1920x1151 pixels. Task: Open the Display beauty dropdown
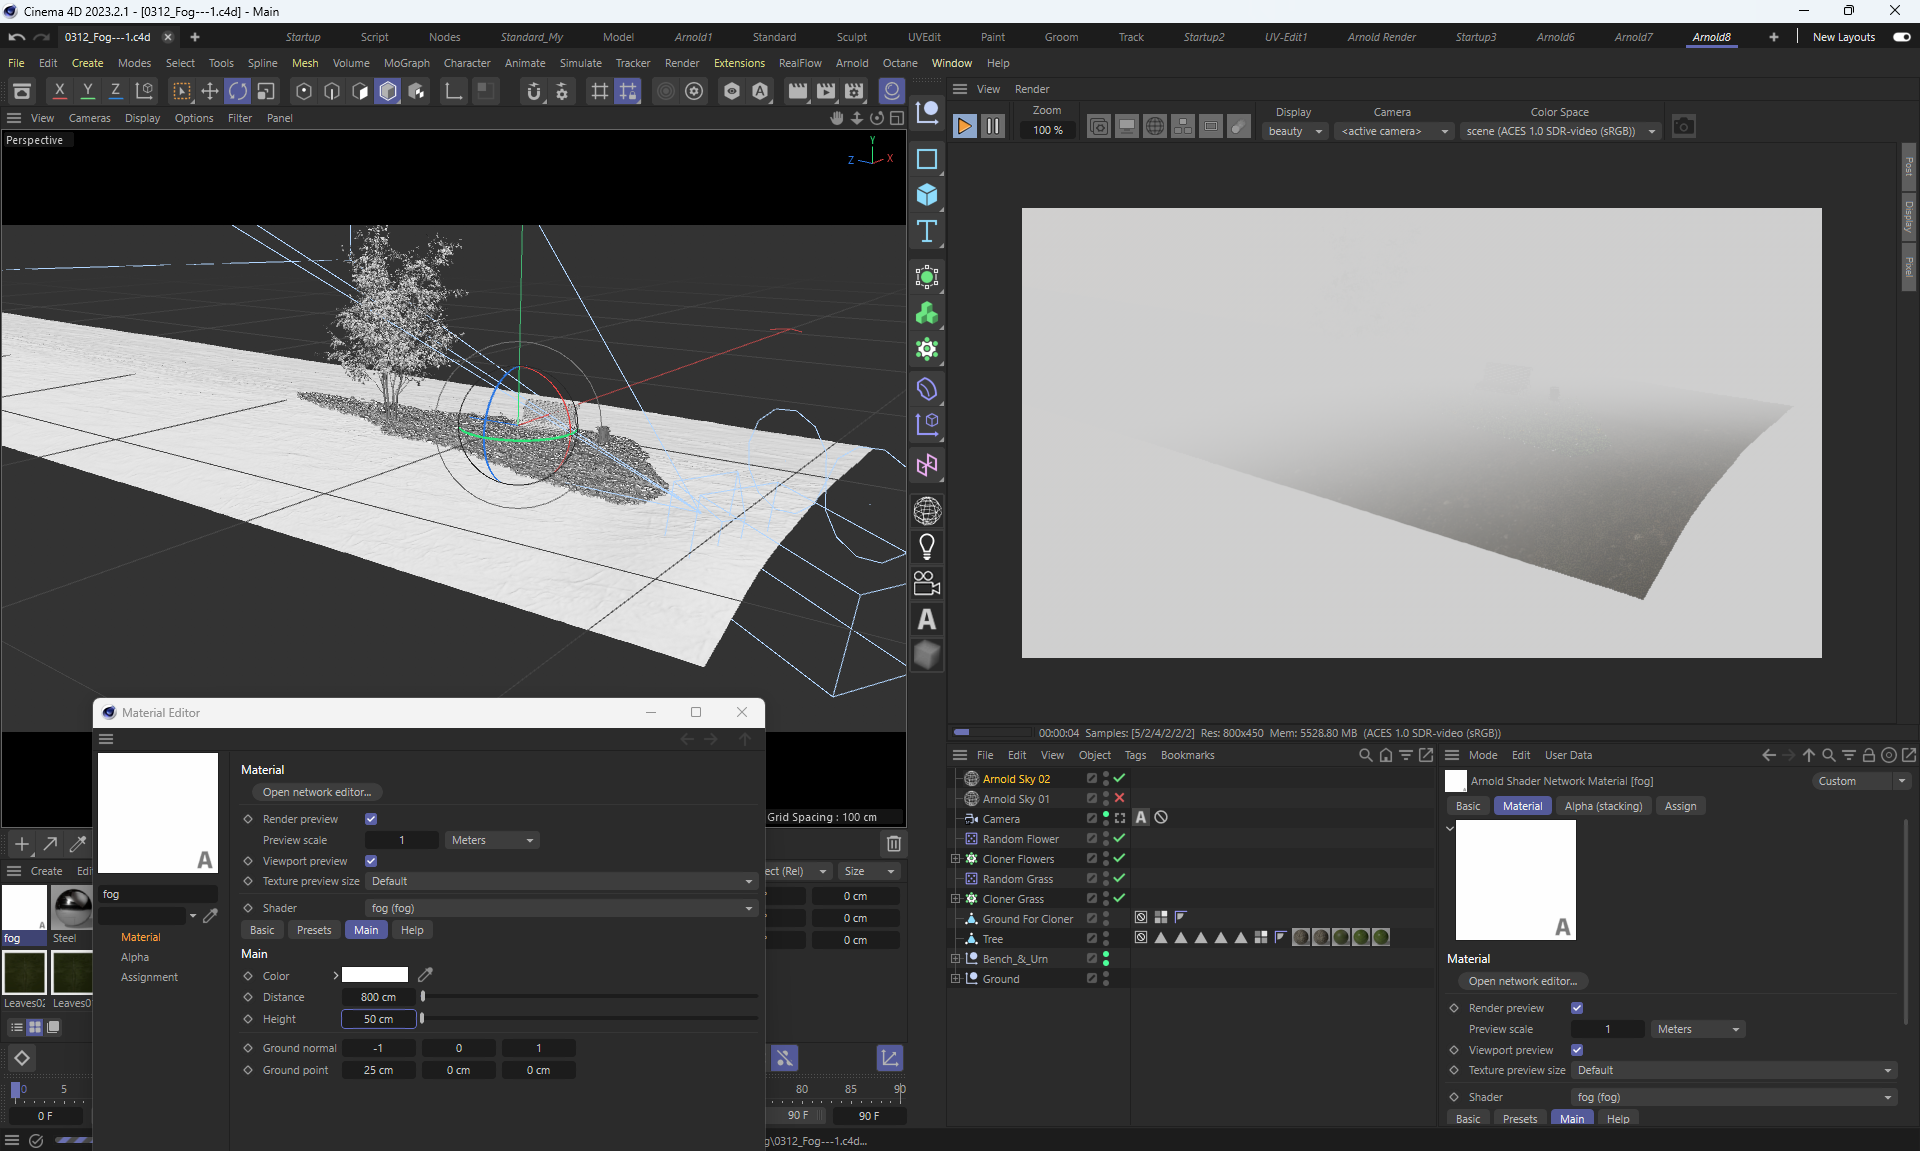[x=1295, y=131]
